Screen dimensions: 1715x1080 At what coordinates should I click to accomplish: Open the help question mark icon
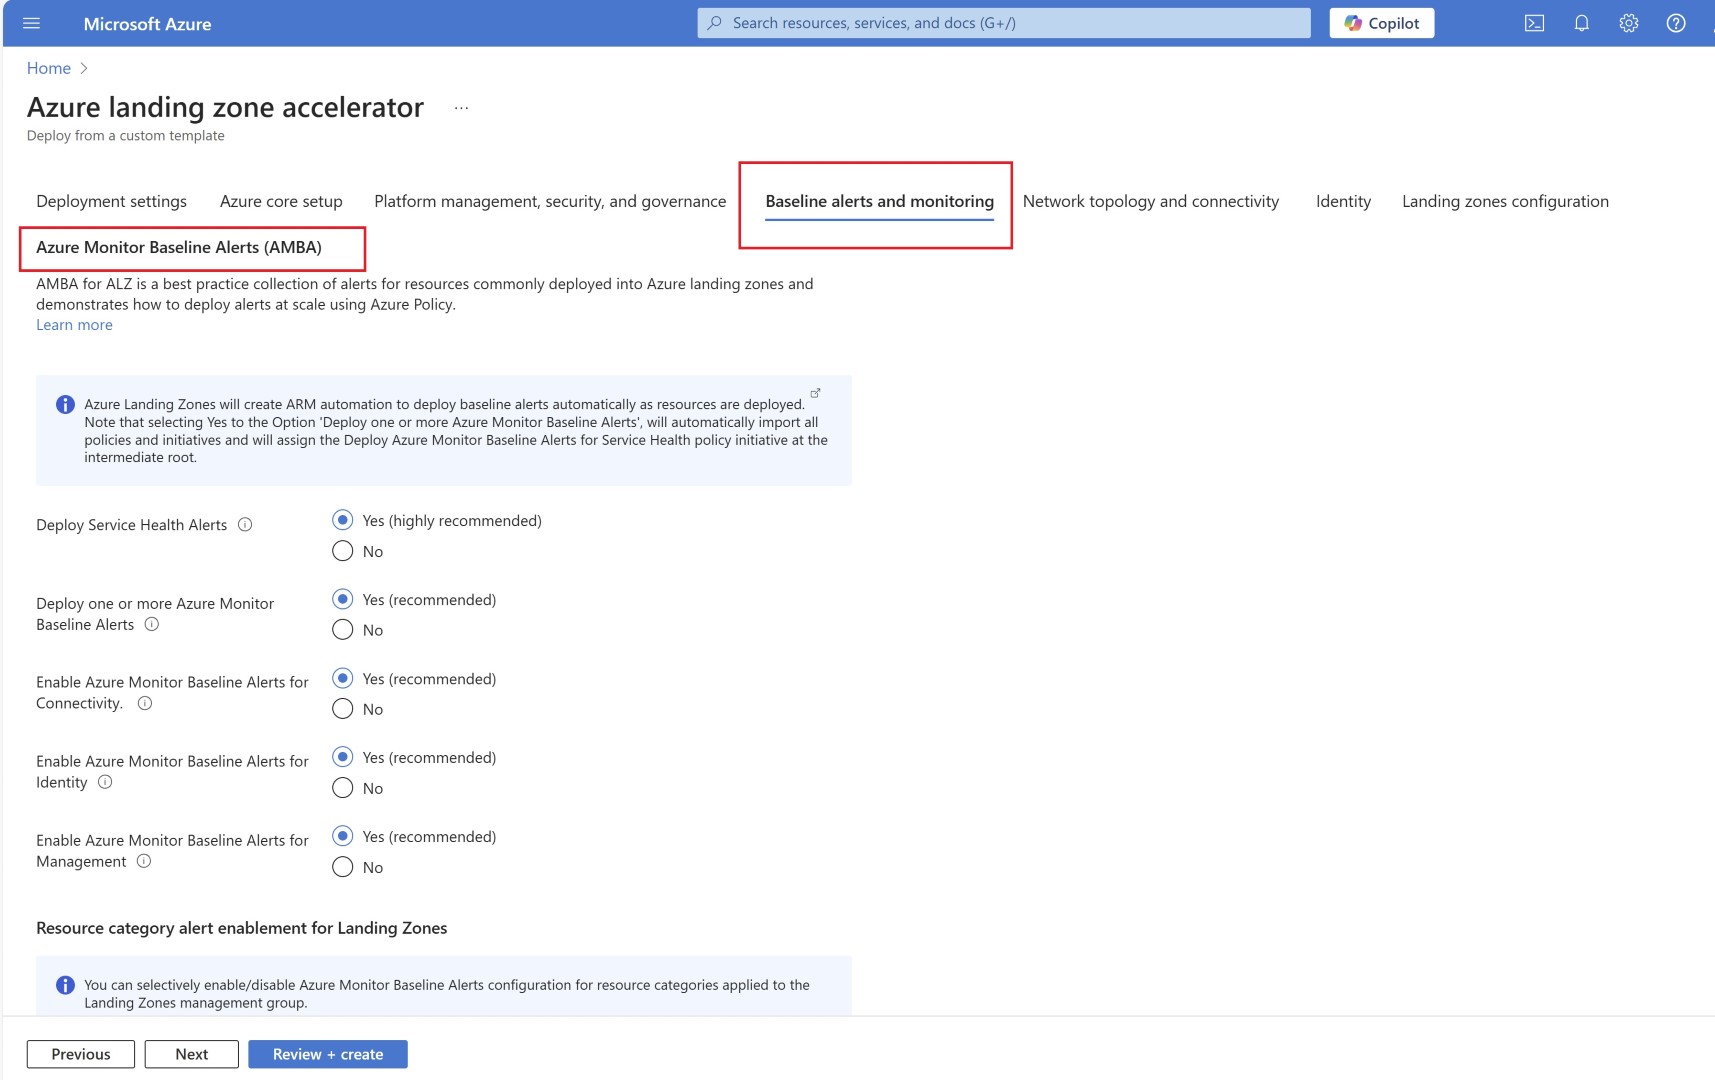(1676, 23)
